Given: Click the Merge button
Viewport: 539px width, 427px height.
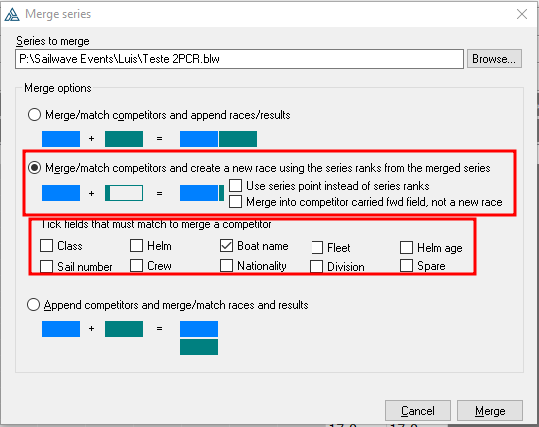Looking at the screenshot, I should (490, 411).
